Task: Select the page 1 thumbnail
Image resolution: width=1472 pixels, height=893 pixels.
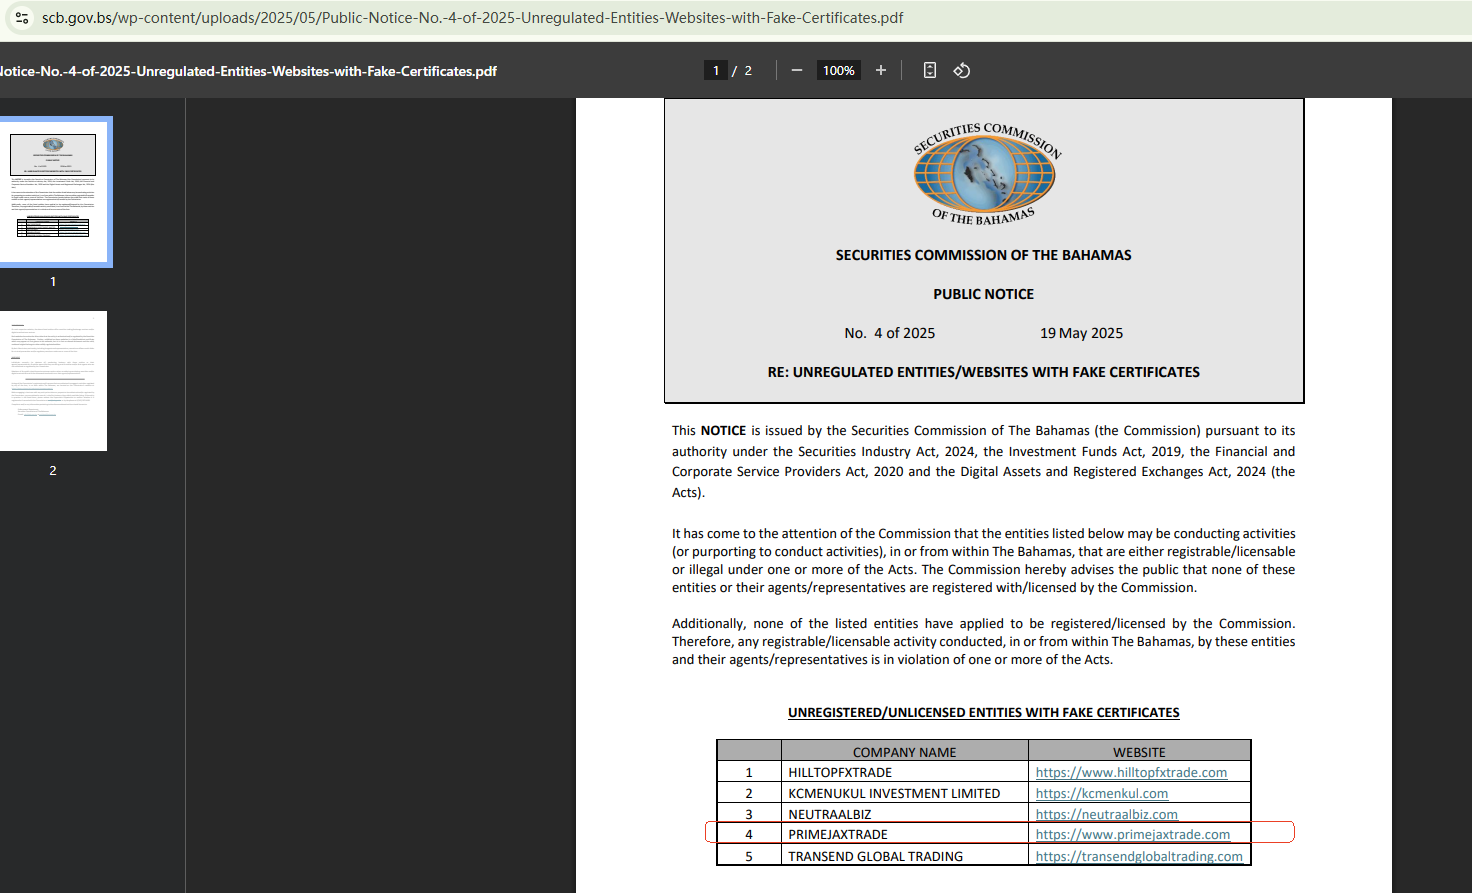Action: (x=53, y=191)
